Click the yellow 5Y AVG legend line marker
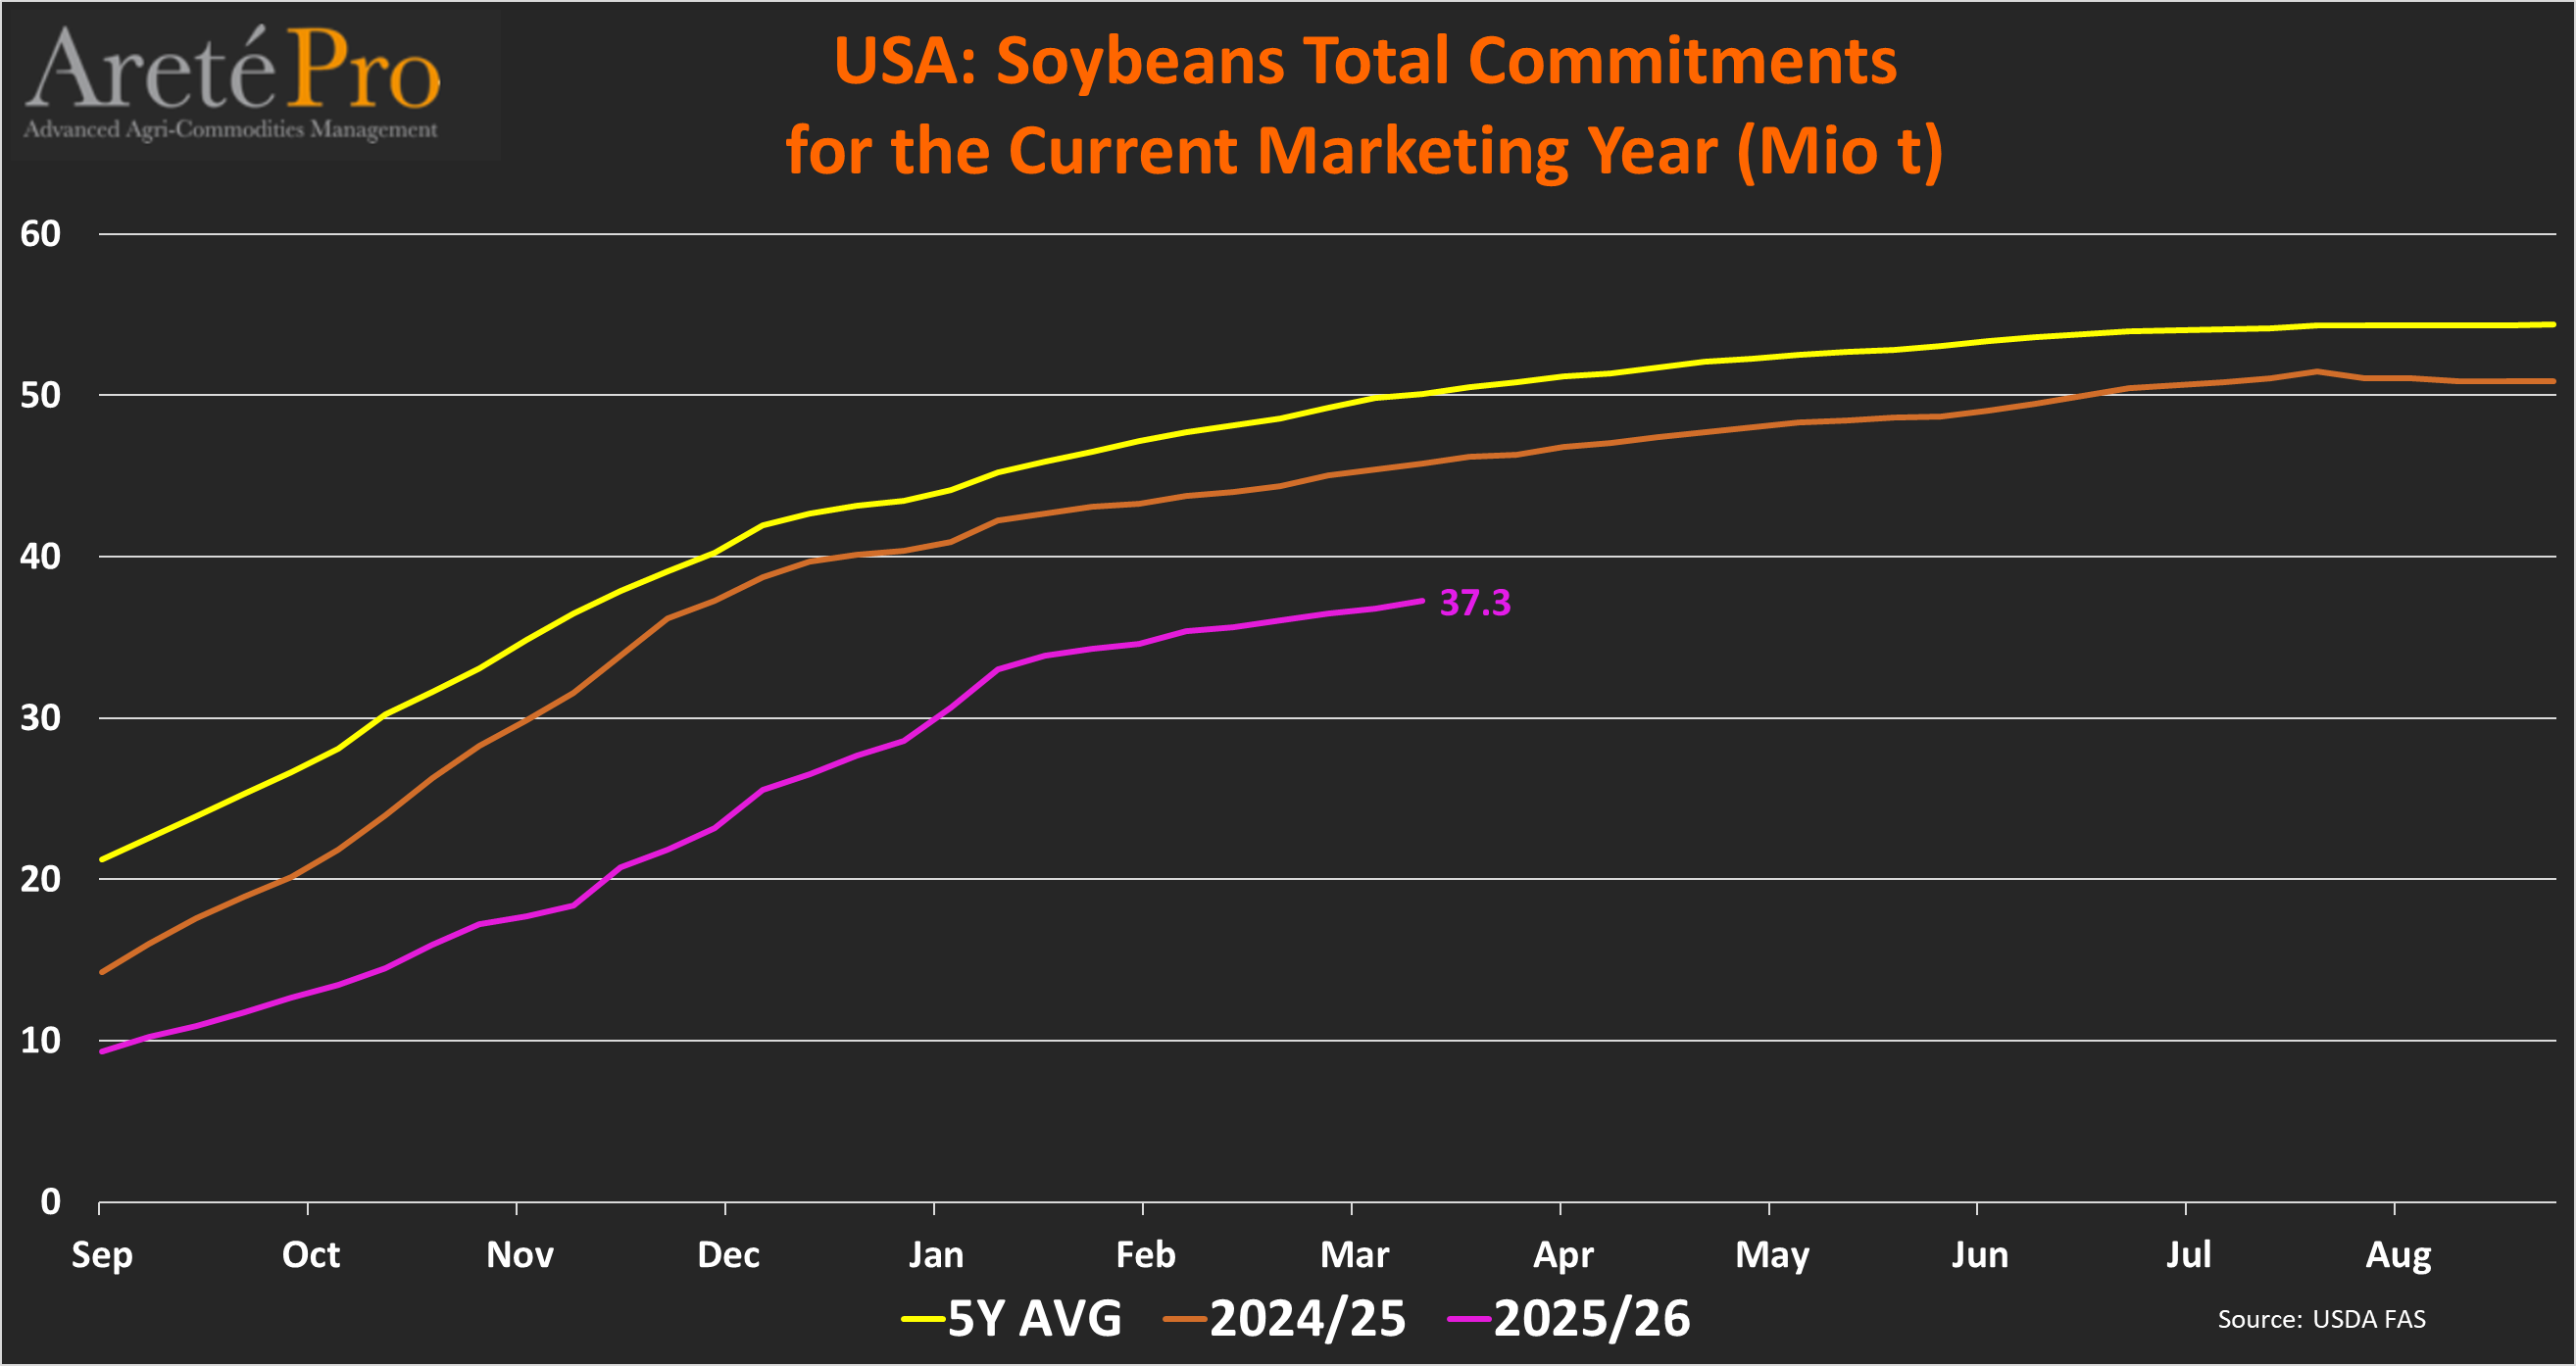 coord(922,1319)
